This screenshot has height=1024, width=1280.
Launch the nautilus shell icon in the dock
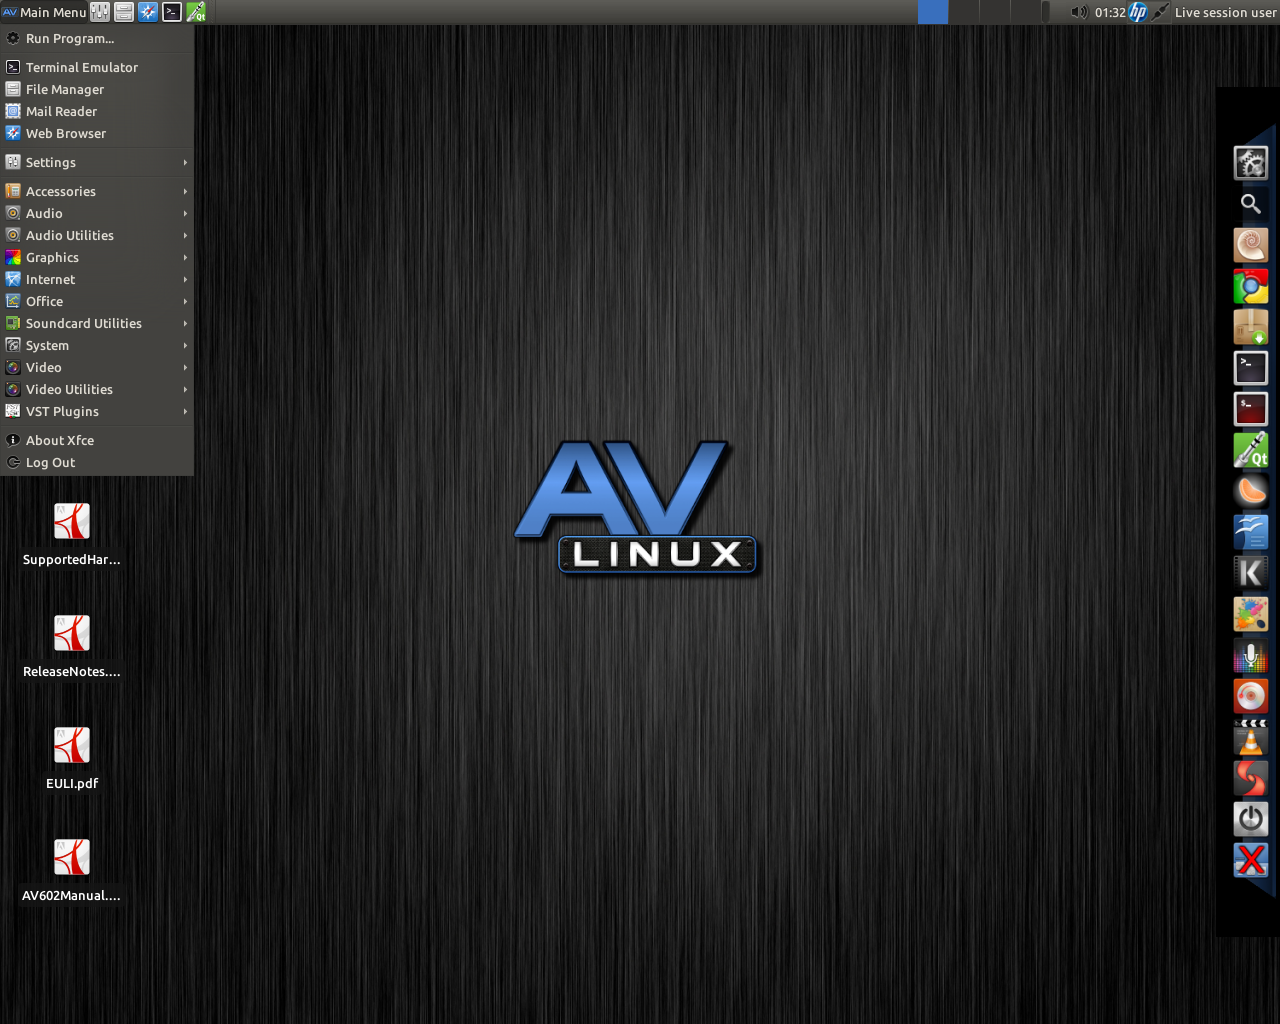[1251, 245]
